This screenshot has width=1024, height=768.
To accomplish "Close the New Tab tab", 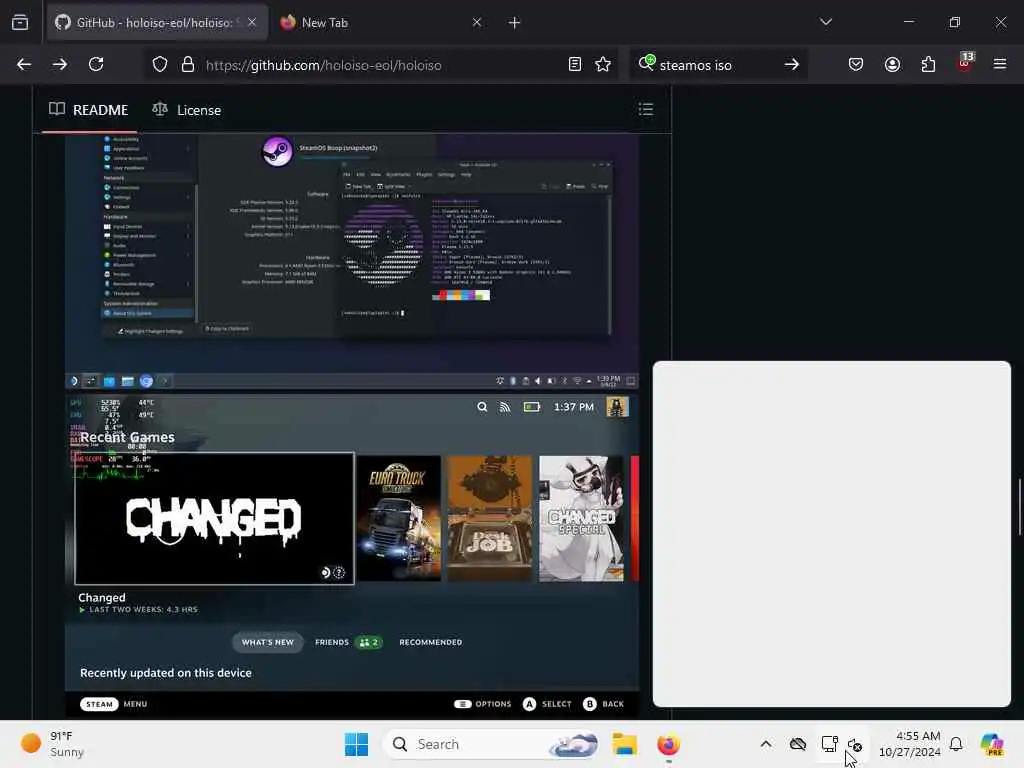I will pyautogui.click(x=477, y=22).
